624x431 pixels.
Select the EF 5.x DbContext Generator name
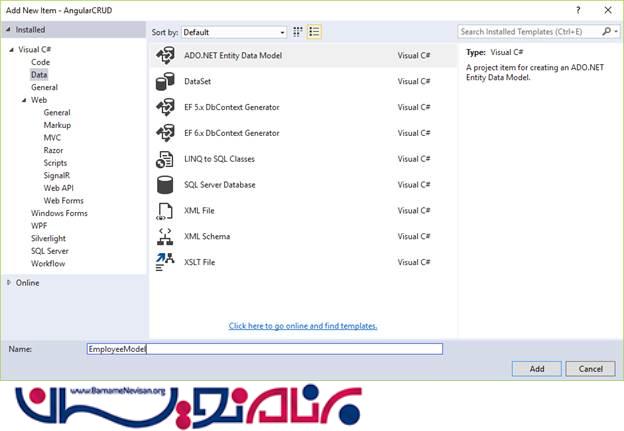tap(232, 107)
